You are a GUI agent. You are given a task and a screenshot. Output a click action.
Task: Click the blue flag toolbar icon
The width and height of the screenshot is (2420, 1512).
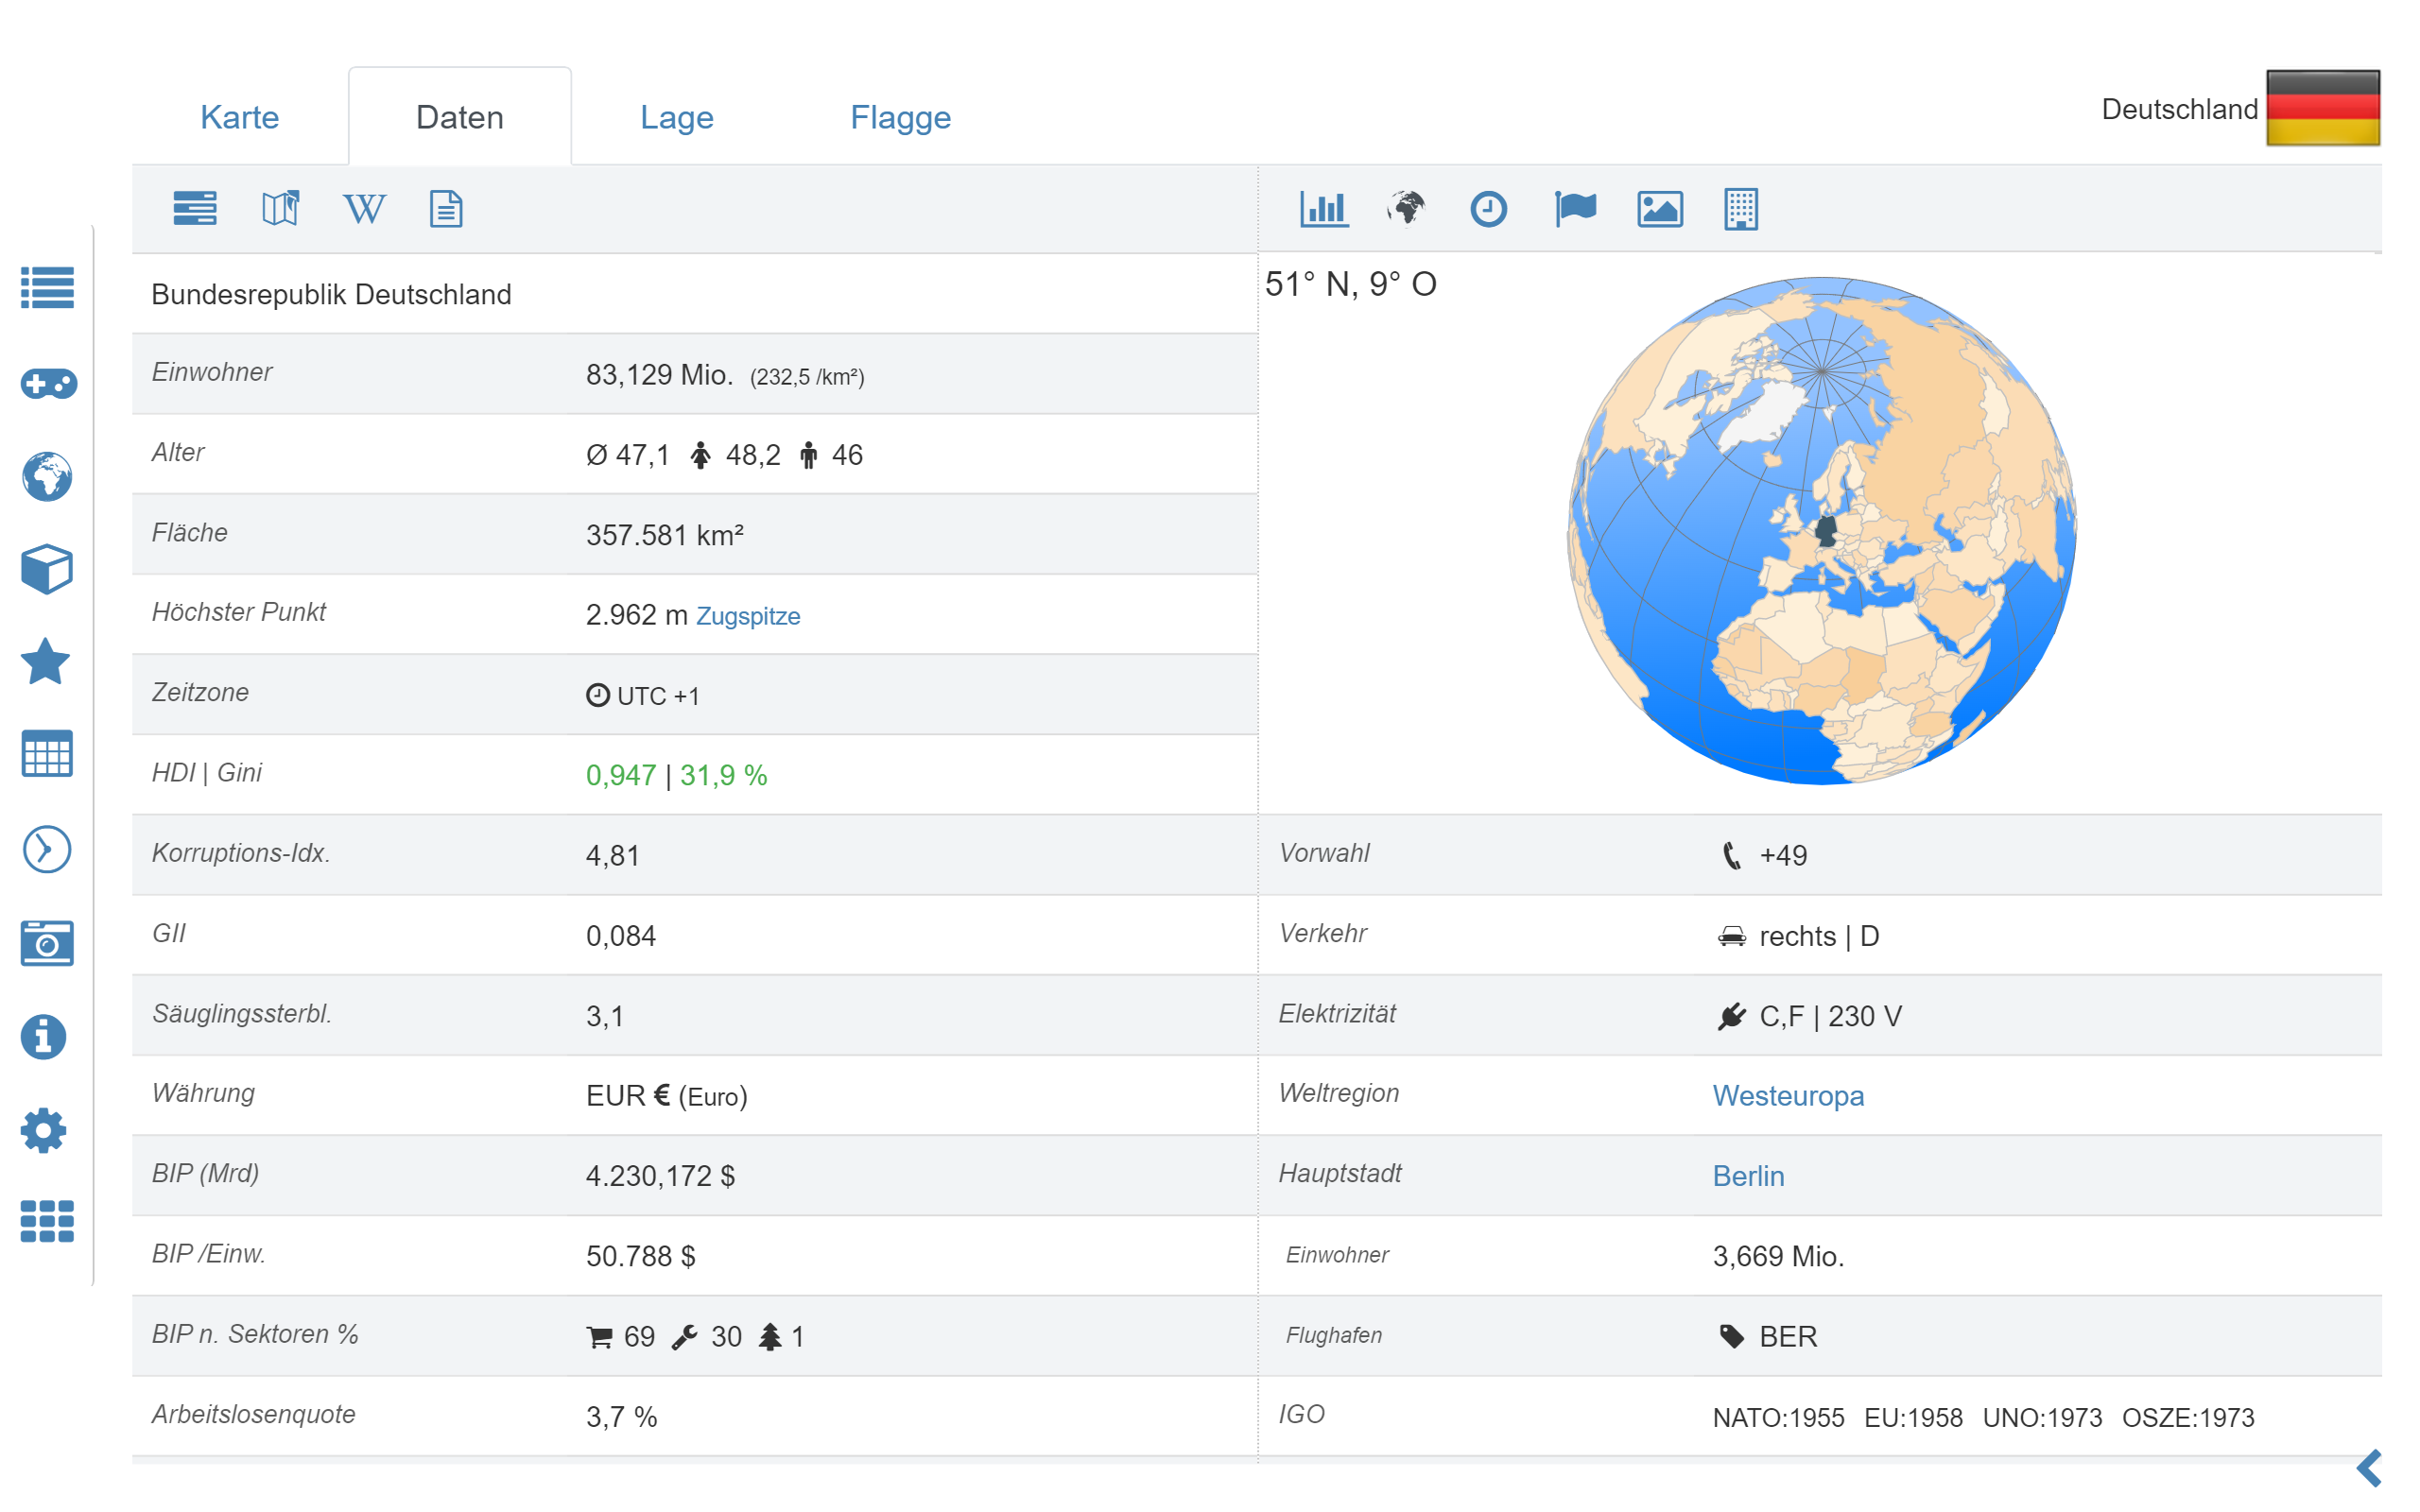coord(1574,209)
